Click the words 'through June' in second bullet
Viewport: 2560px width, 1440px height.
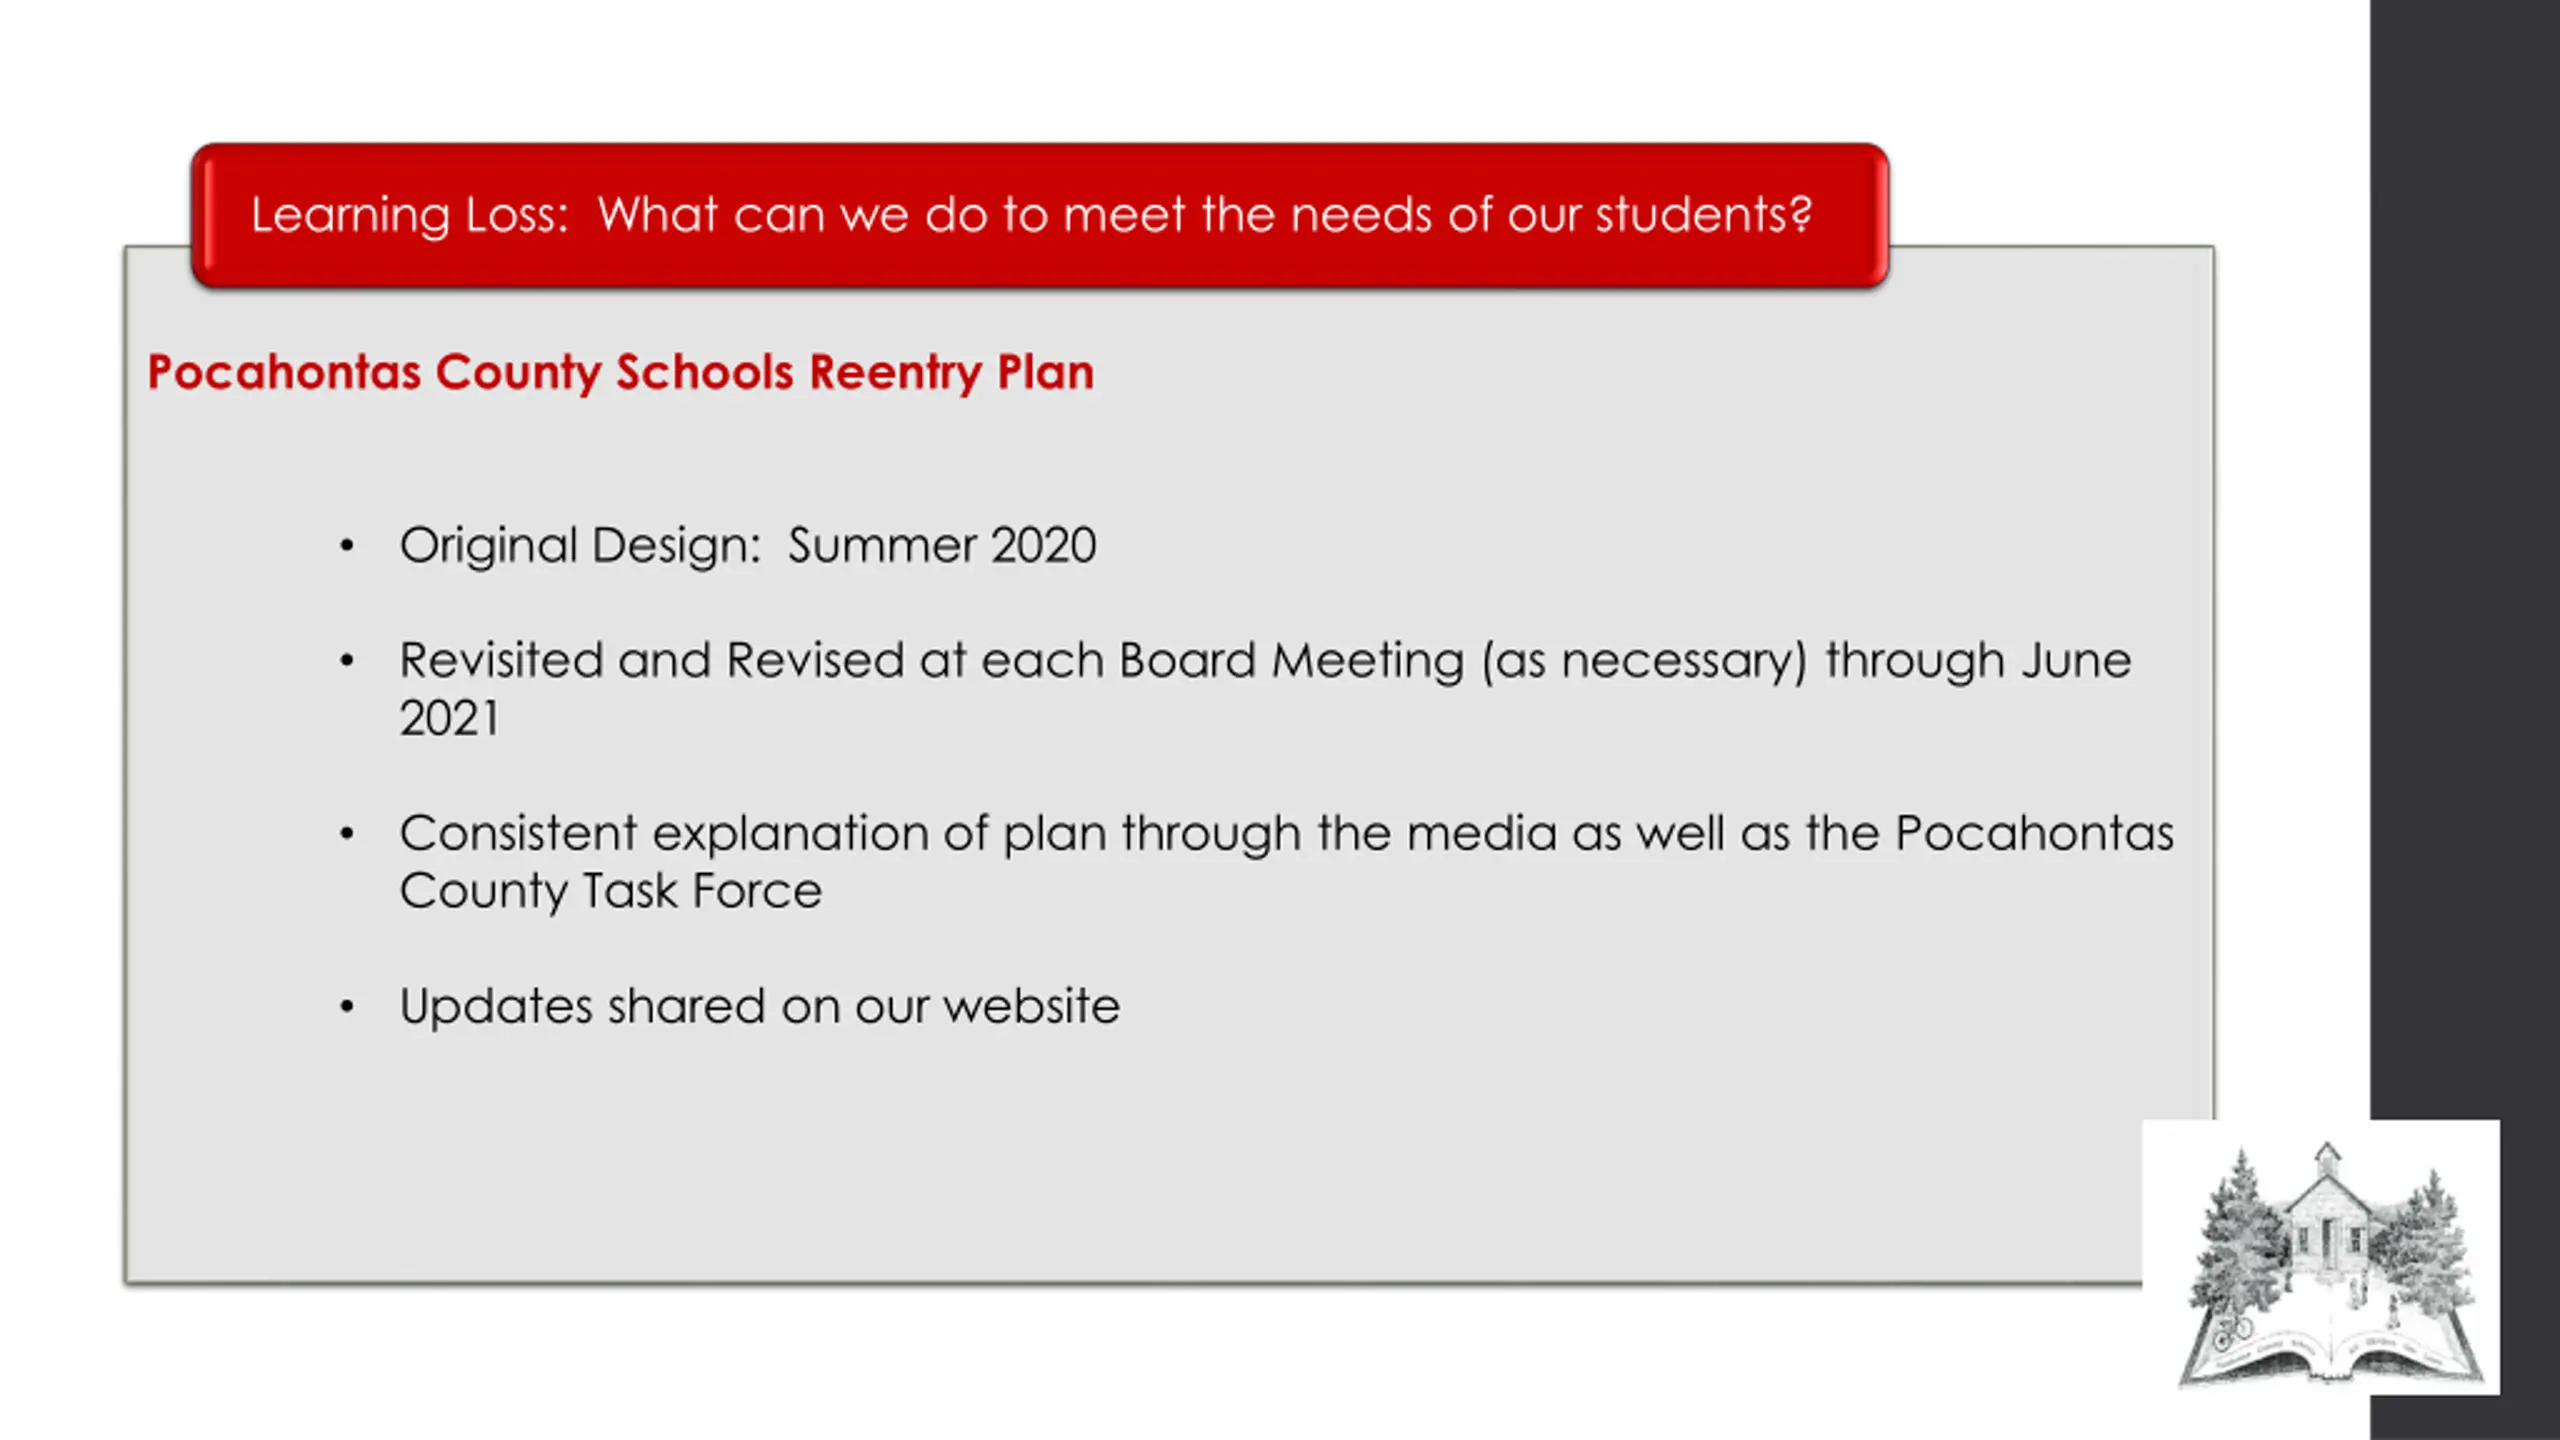click(x=1978, y=661)
